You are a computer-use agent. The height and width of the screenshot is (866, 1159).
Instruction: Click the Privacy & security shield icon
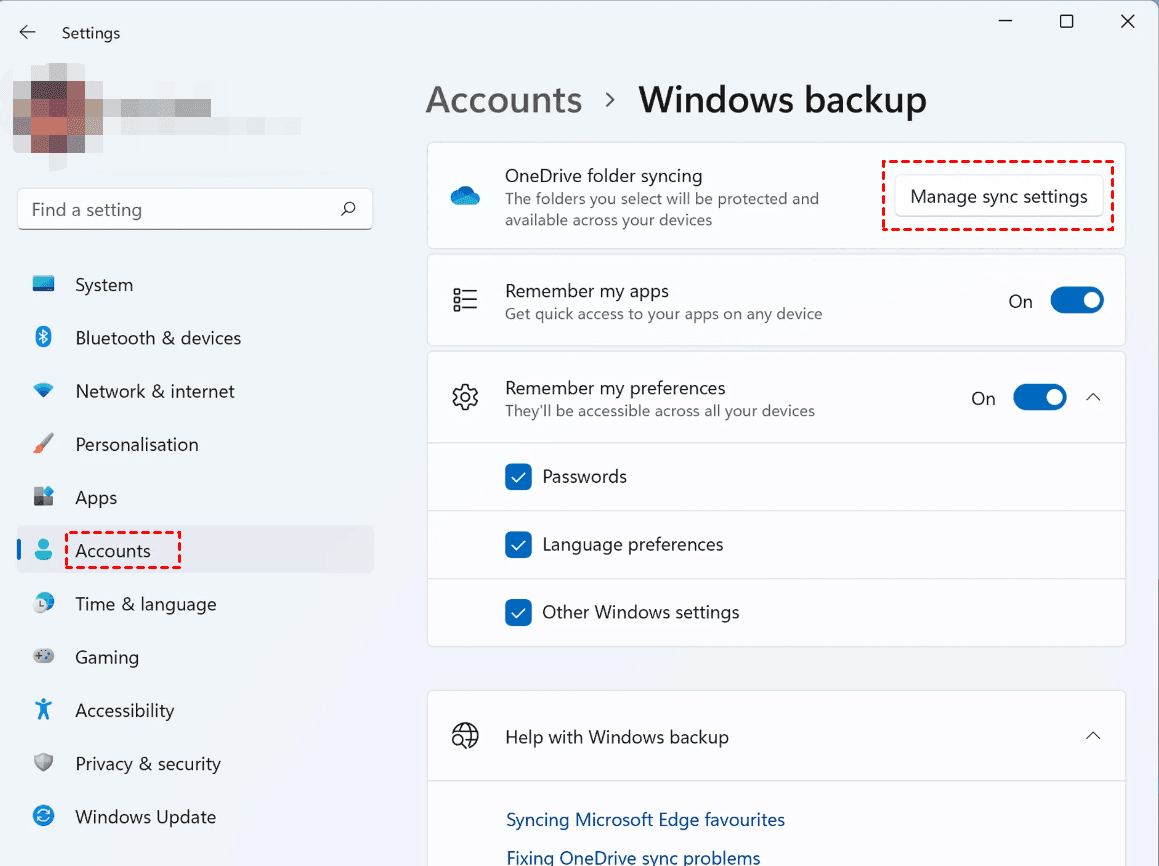coord(43,763)
